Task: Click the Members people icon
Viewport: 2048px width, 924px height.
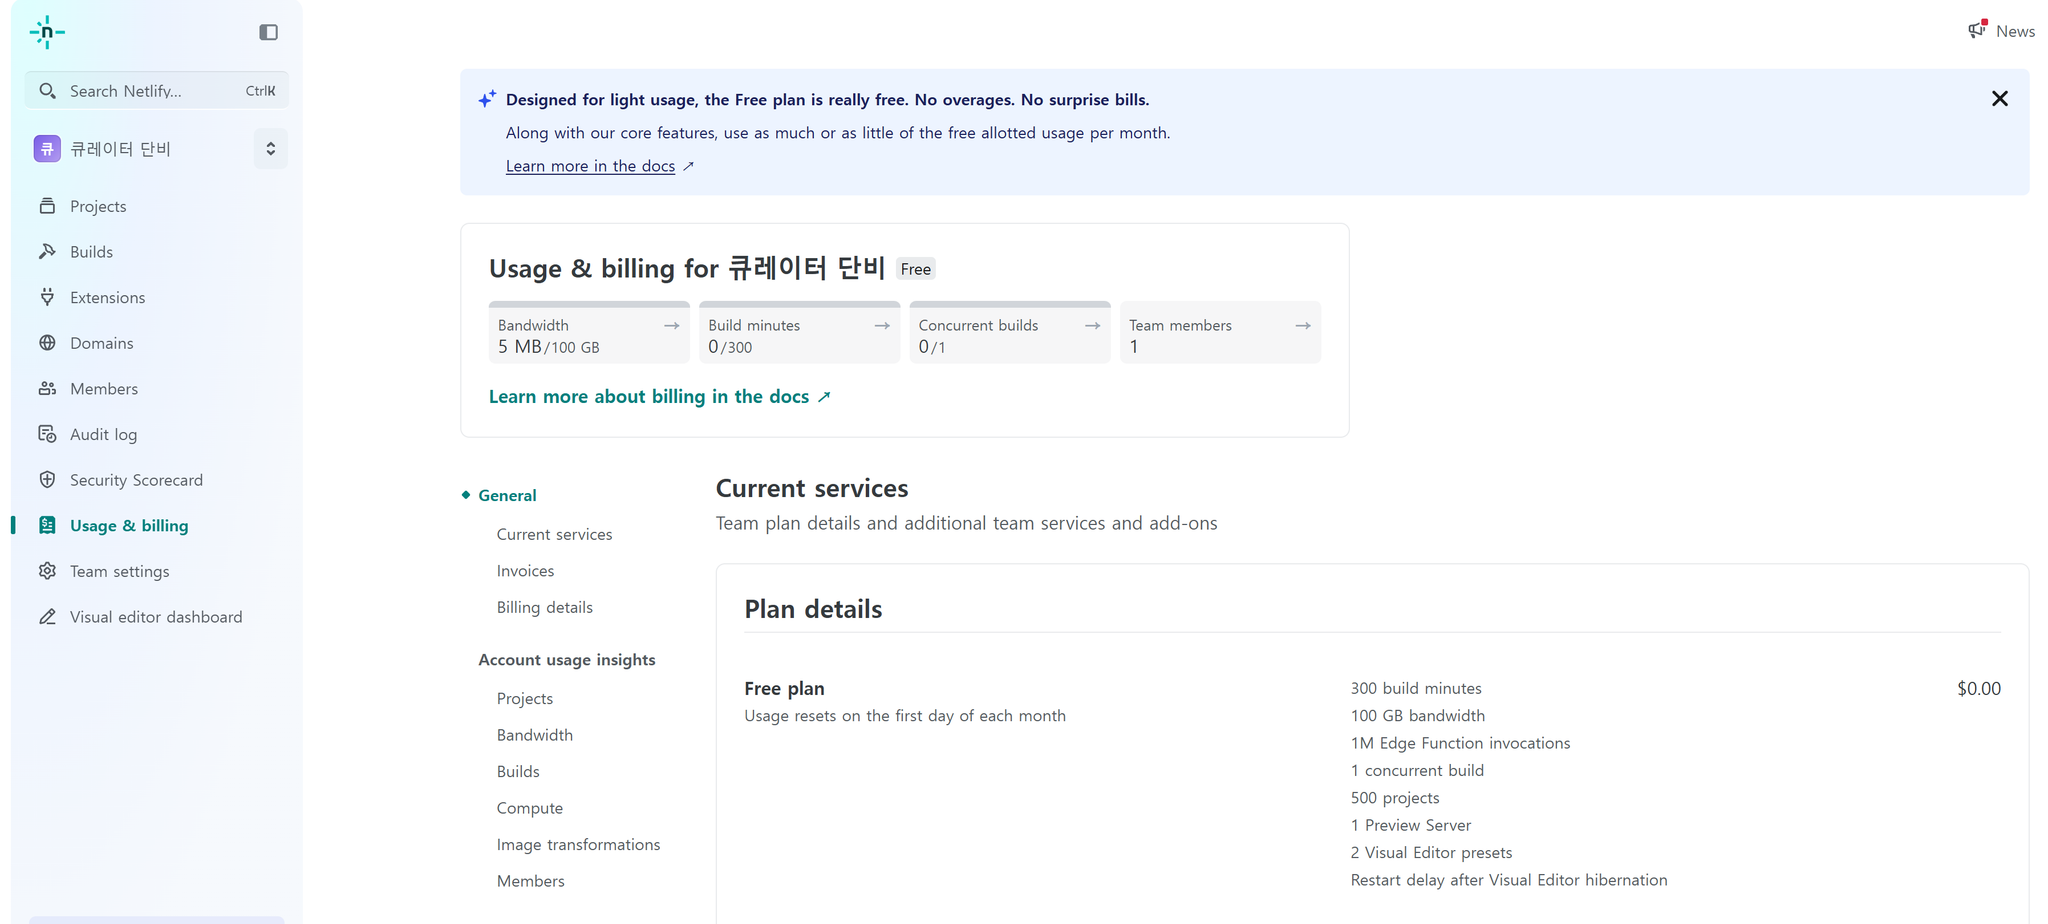Action: point(47,389)
